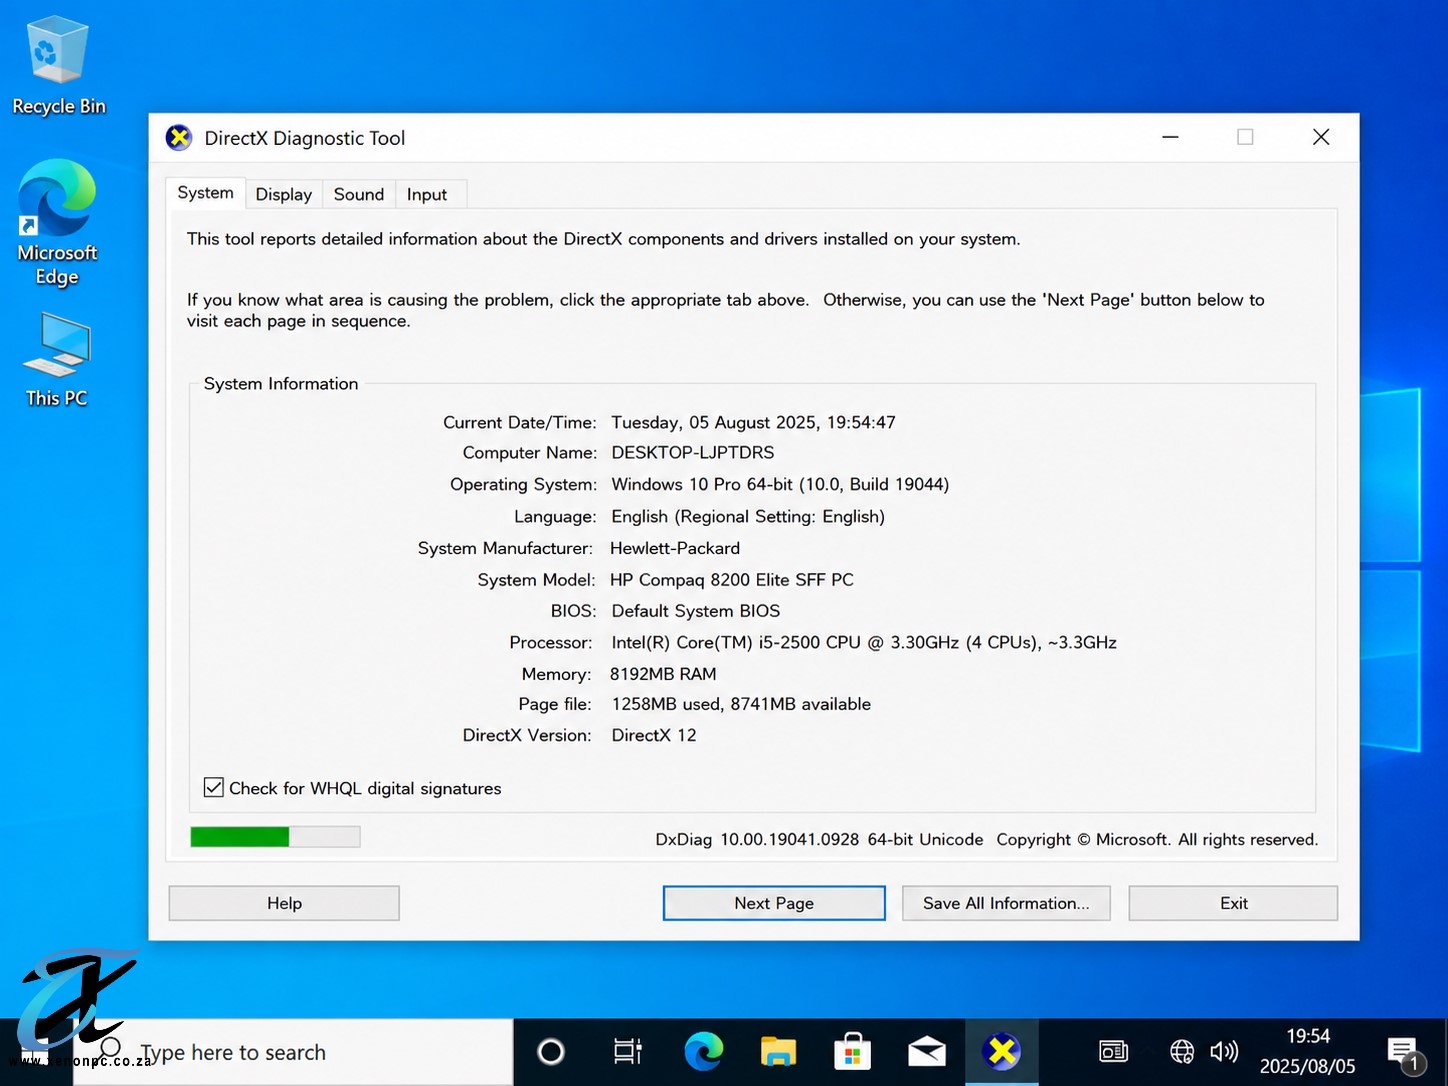Image resolution: width=1448 pixels, height=1086 pixels.
Task: Click the Windows 10 Pro 64-bit value
Action: [x=780, y=485]
